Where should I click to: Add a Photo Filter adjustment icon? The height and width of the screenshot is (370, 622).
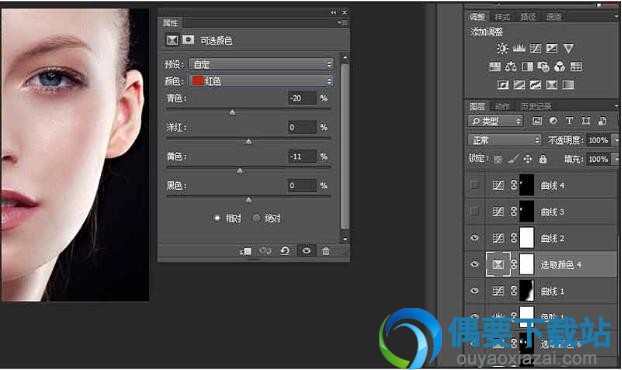543,67
